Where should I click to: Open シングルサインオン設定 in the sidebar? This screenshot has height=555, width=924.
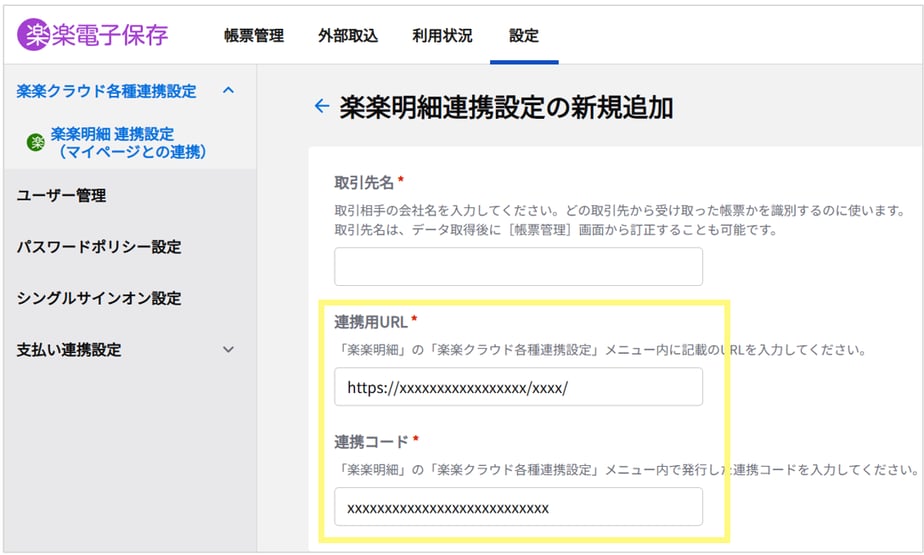99,298
